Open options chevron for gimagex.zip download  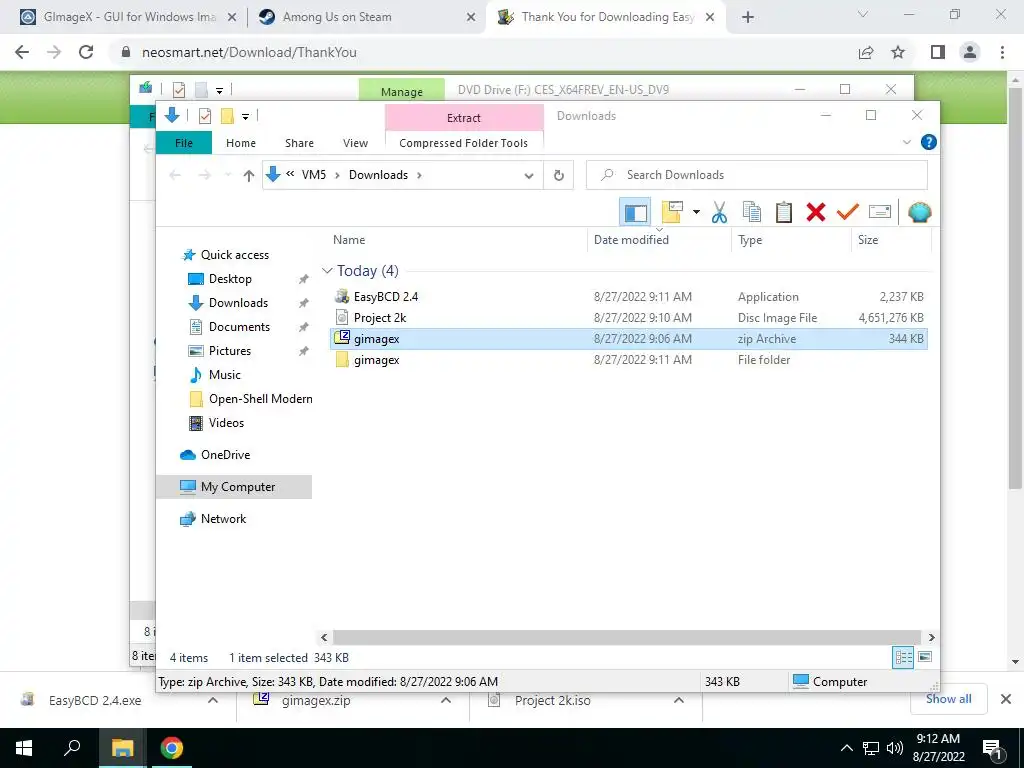click(x=446, y=700)
